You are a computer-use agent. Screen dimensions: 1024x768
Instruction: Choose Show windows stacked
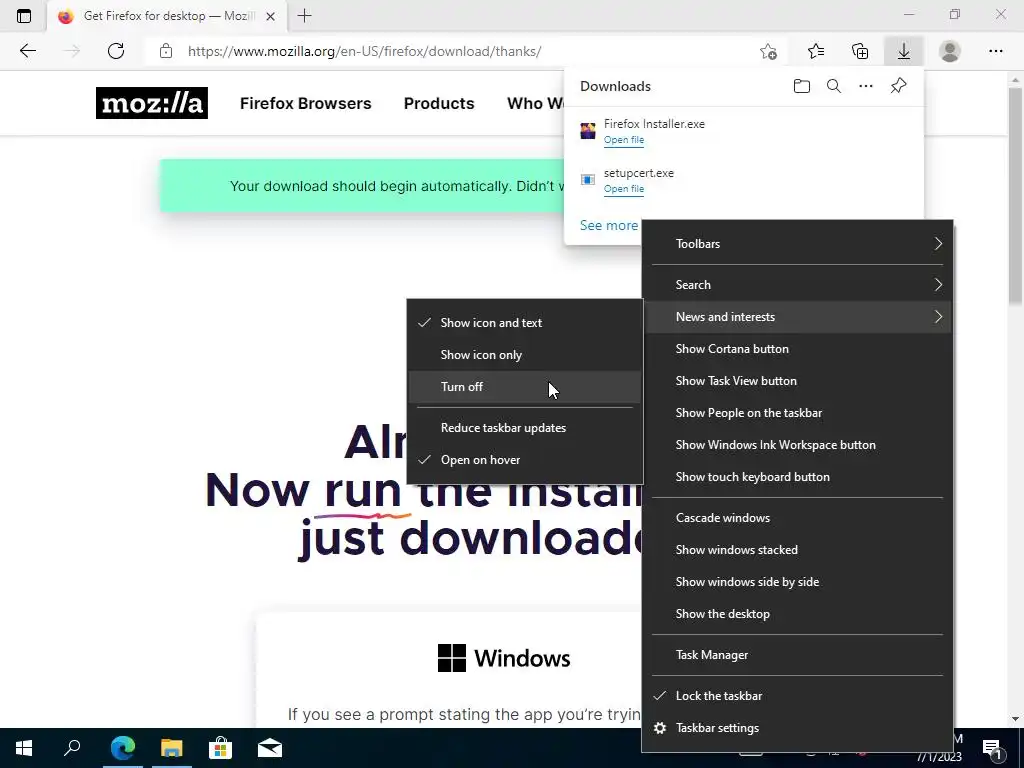pos(797,550)
